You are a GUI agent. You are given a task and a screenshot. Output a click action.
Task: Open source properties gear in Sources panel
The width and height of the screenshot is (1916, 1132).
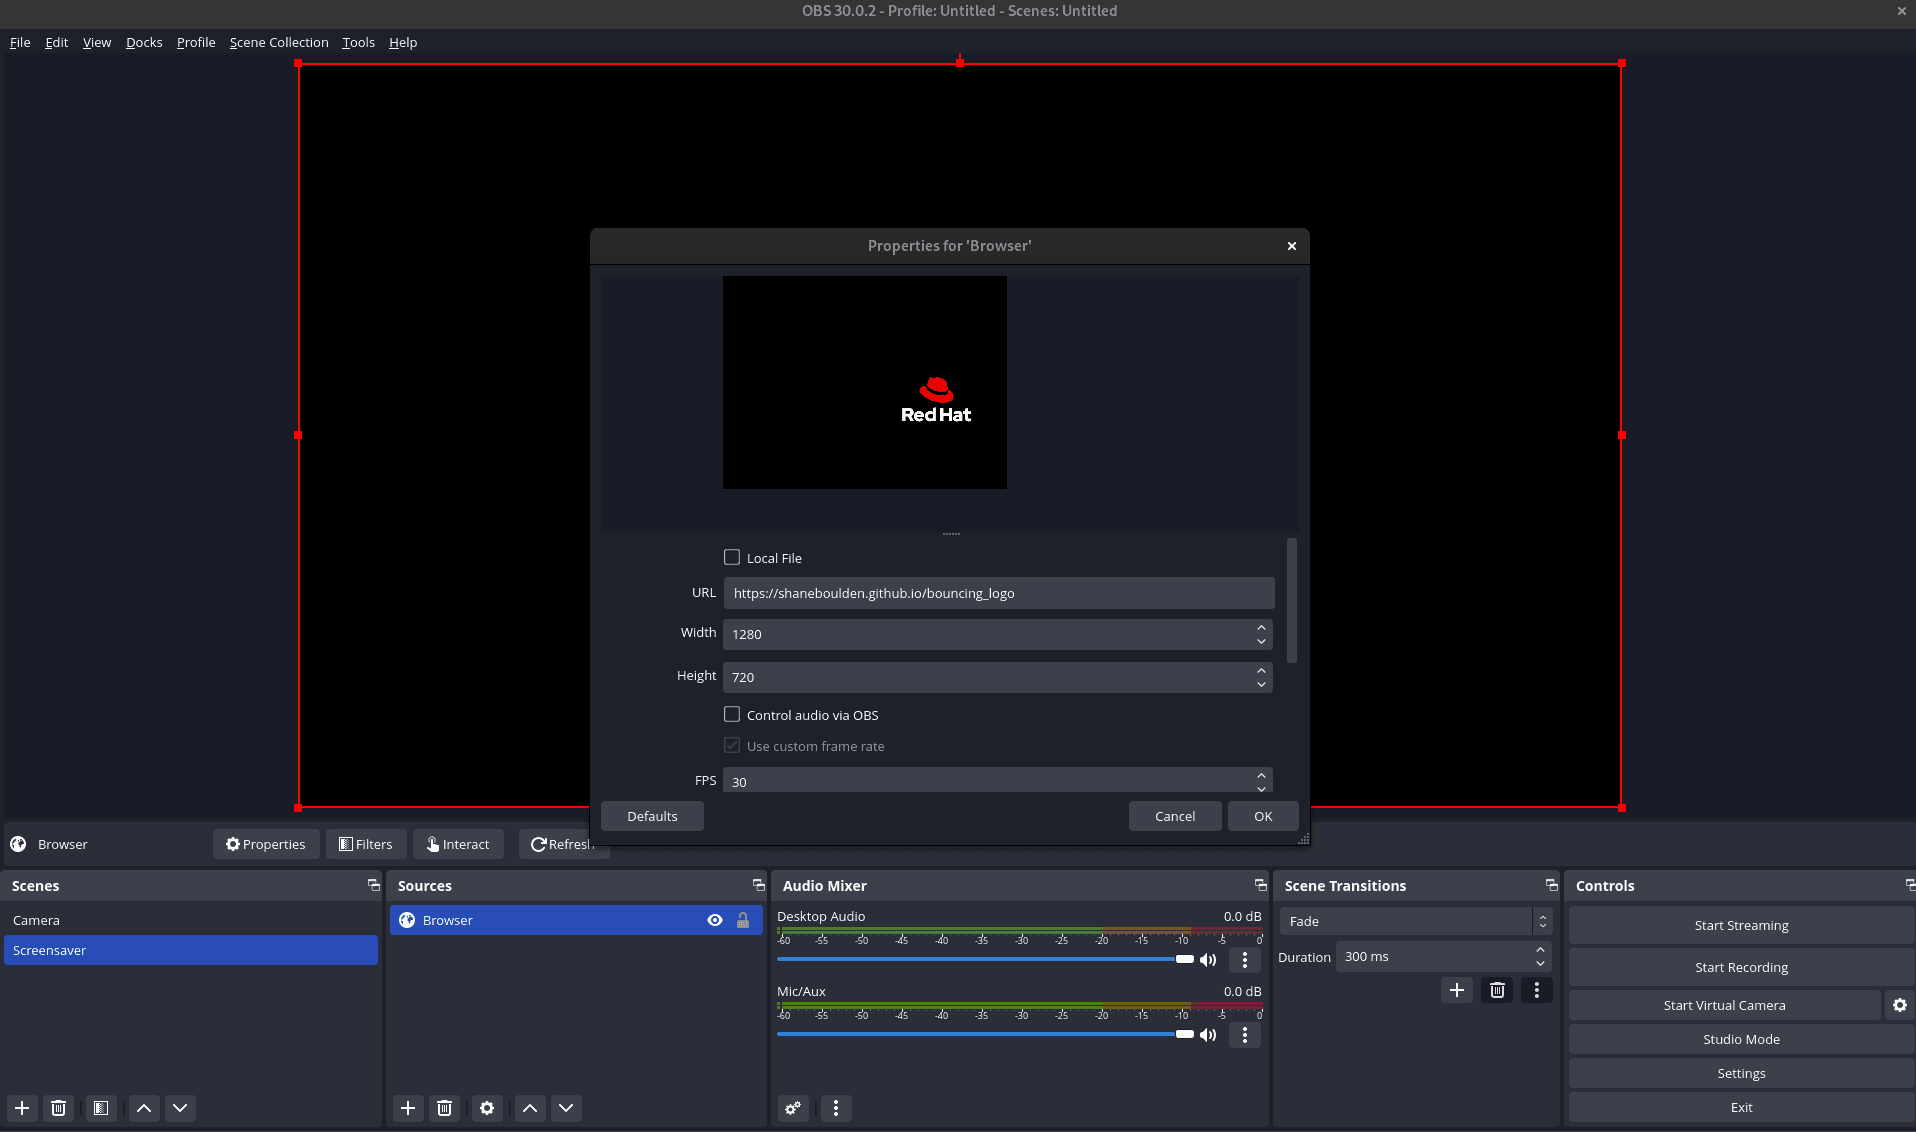(x=487, y=1108)
